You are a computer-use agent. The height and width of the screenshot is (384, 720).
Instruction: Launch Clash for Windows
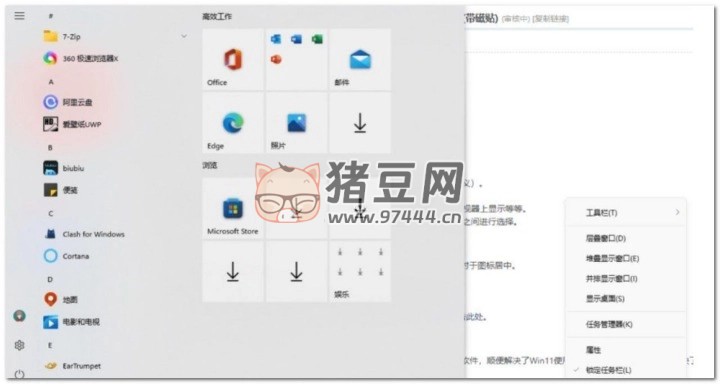84,234
